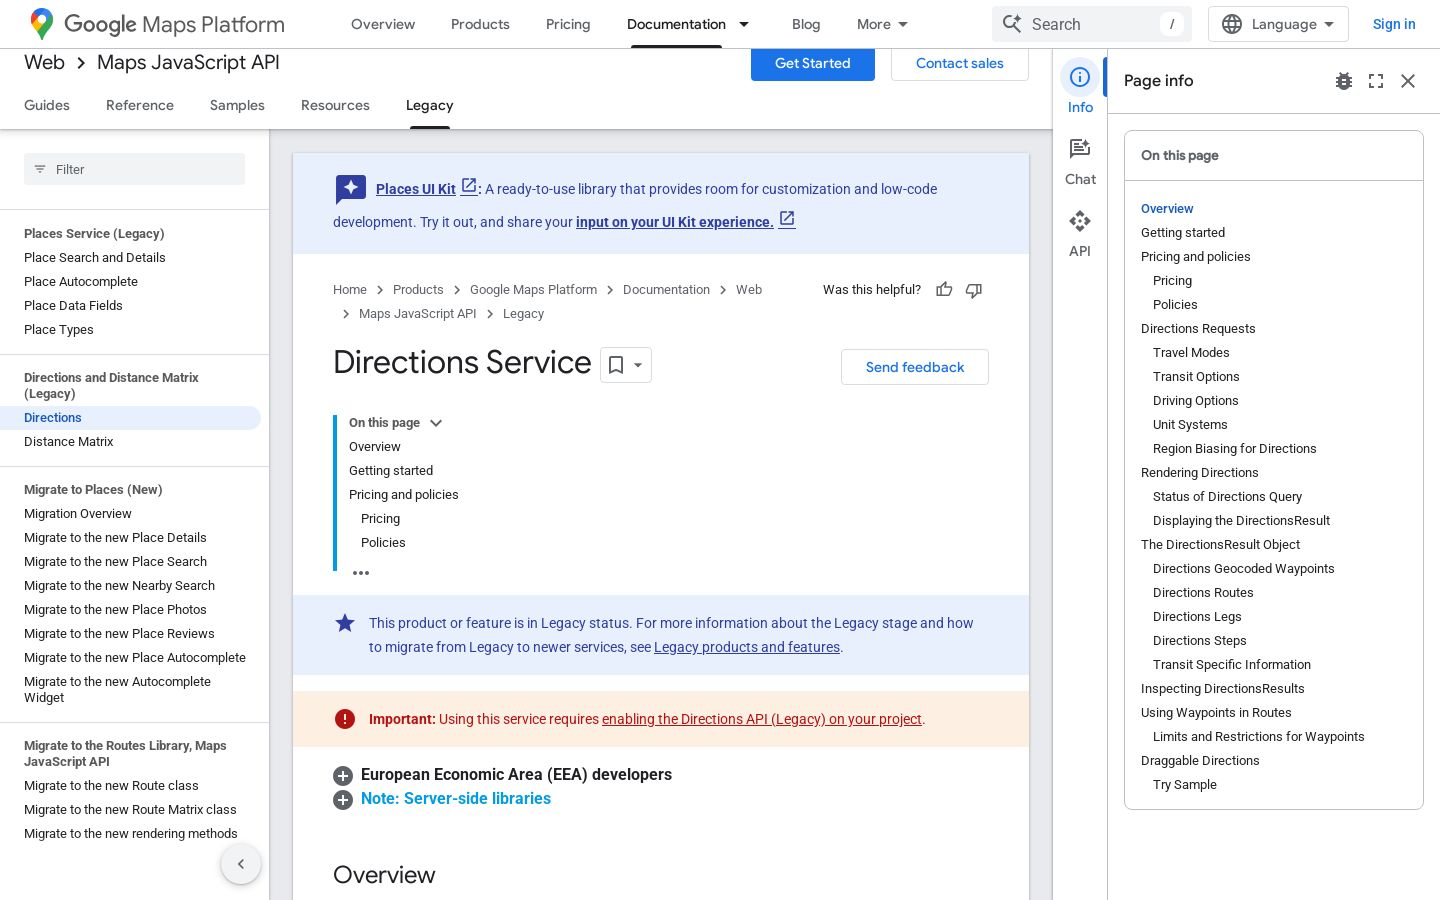The width and height of the screenshot is (1440, 900).
Task: Click thumbs up helpful icon
Action: coord(944,290)
